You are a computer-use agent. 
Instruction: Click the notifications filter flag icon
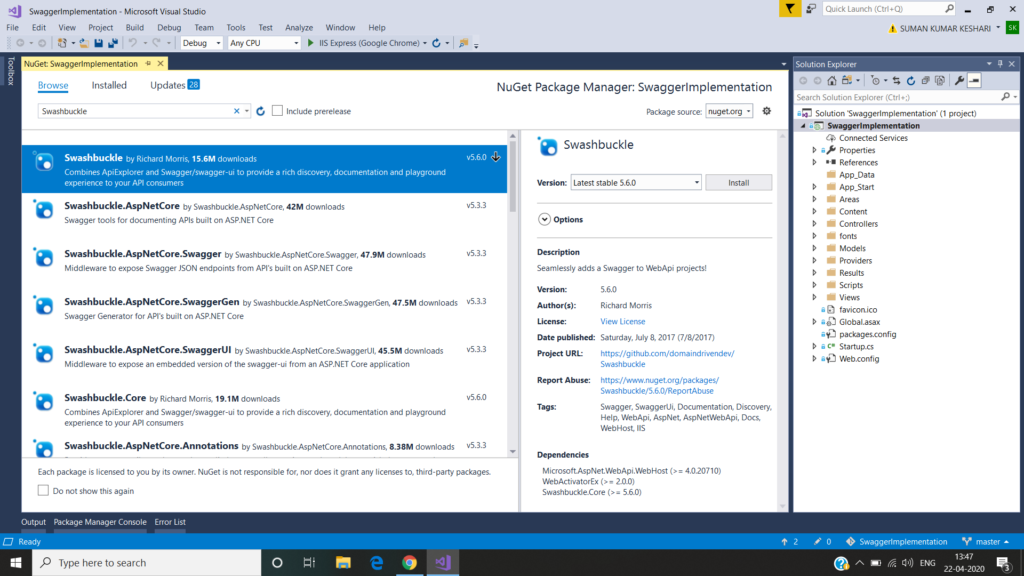(x=790, y=8)
